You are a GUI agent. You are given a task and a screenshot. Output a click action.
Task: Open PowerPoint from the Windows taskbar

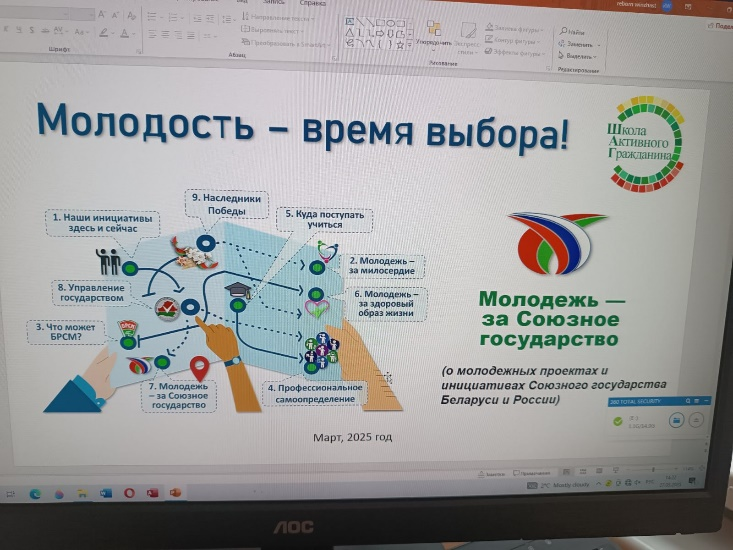point(176,492)
